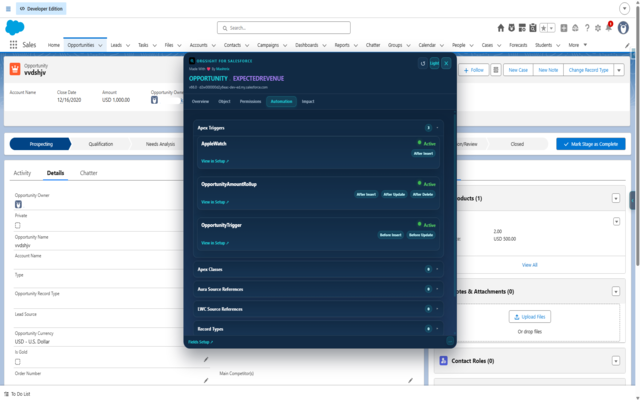Open the Products related list dropdown

point(616,198)
